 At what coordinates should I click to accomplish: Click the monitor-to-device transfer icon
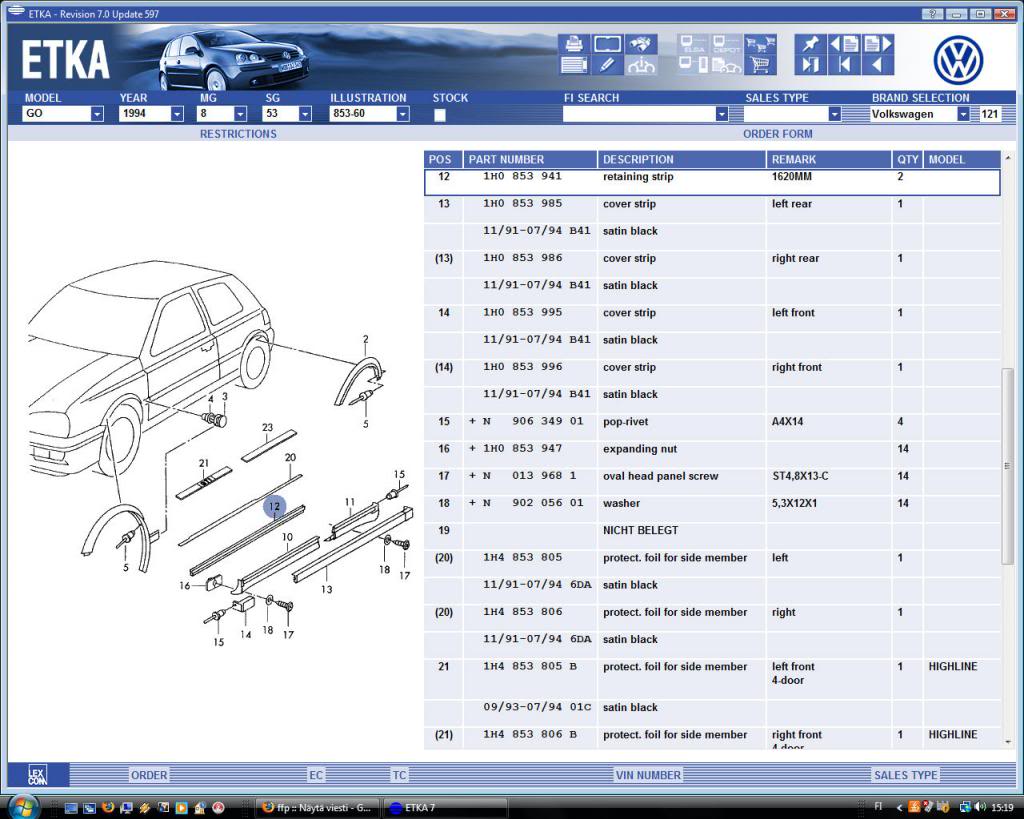[693, 65]
